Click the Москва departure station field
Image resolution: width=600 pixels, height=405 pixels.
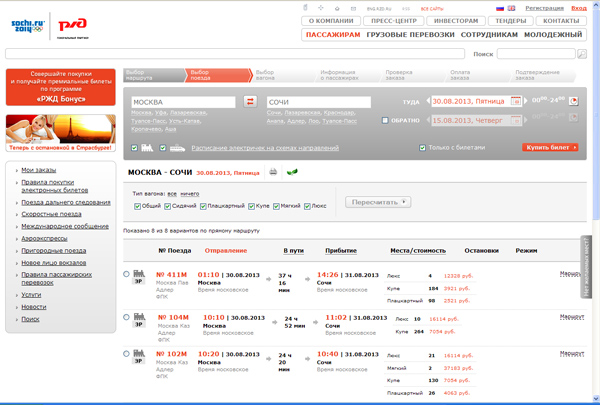(182, 102)
